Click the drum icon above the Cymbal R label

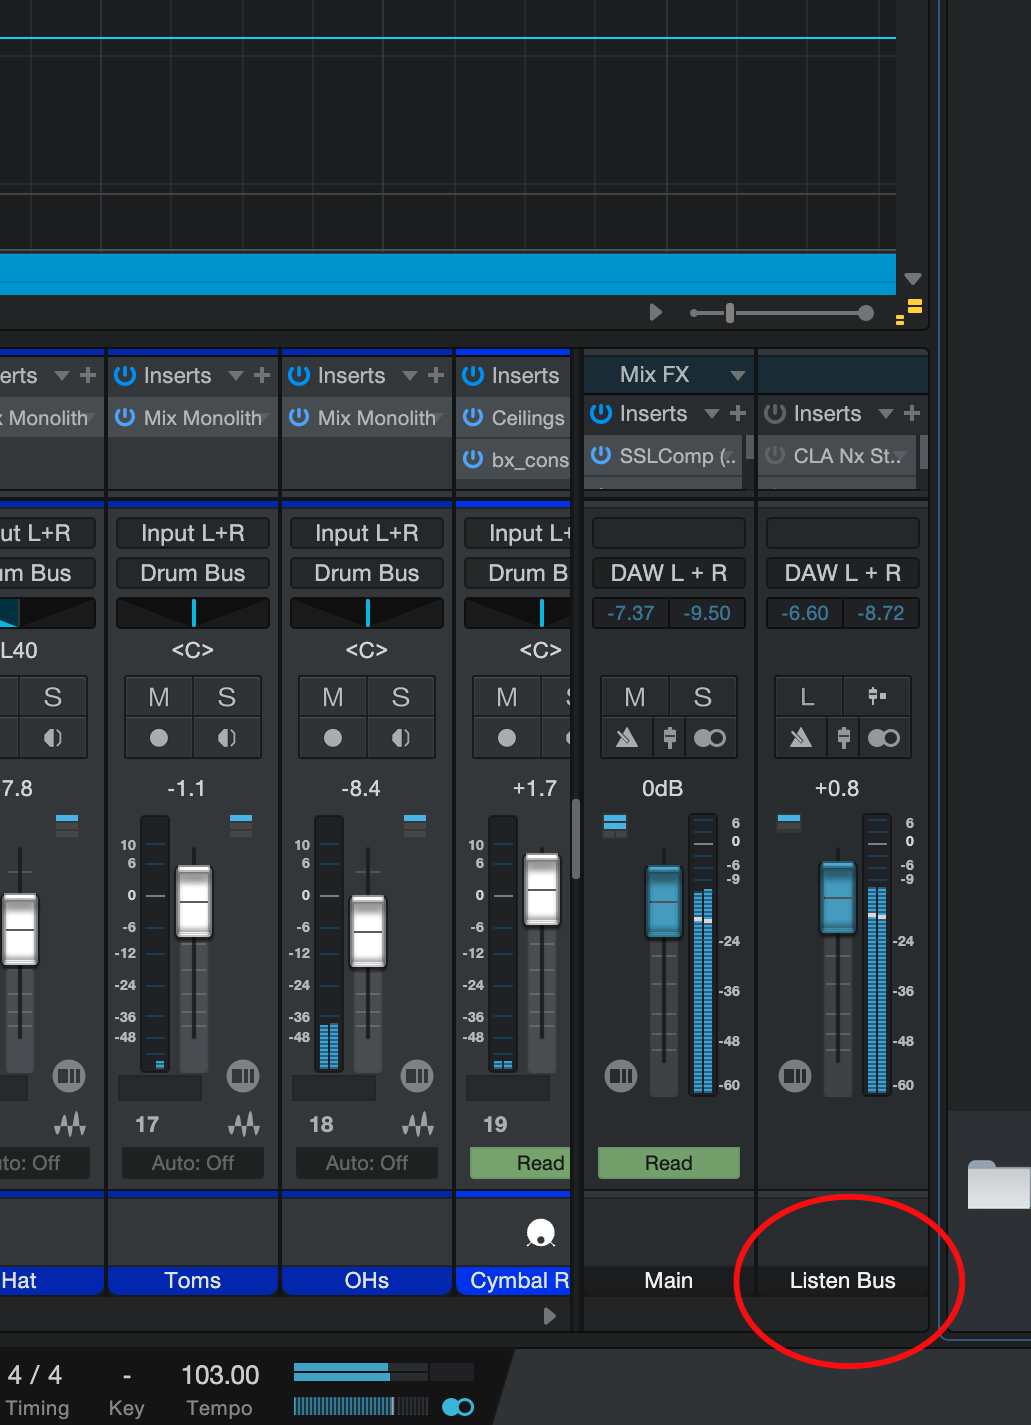[541, 1231]
